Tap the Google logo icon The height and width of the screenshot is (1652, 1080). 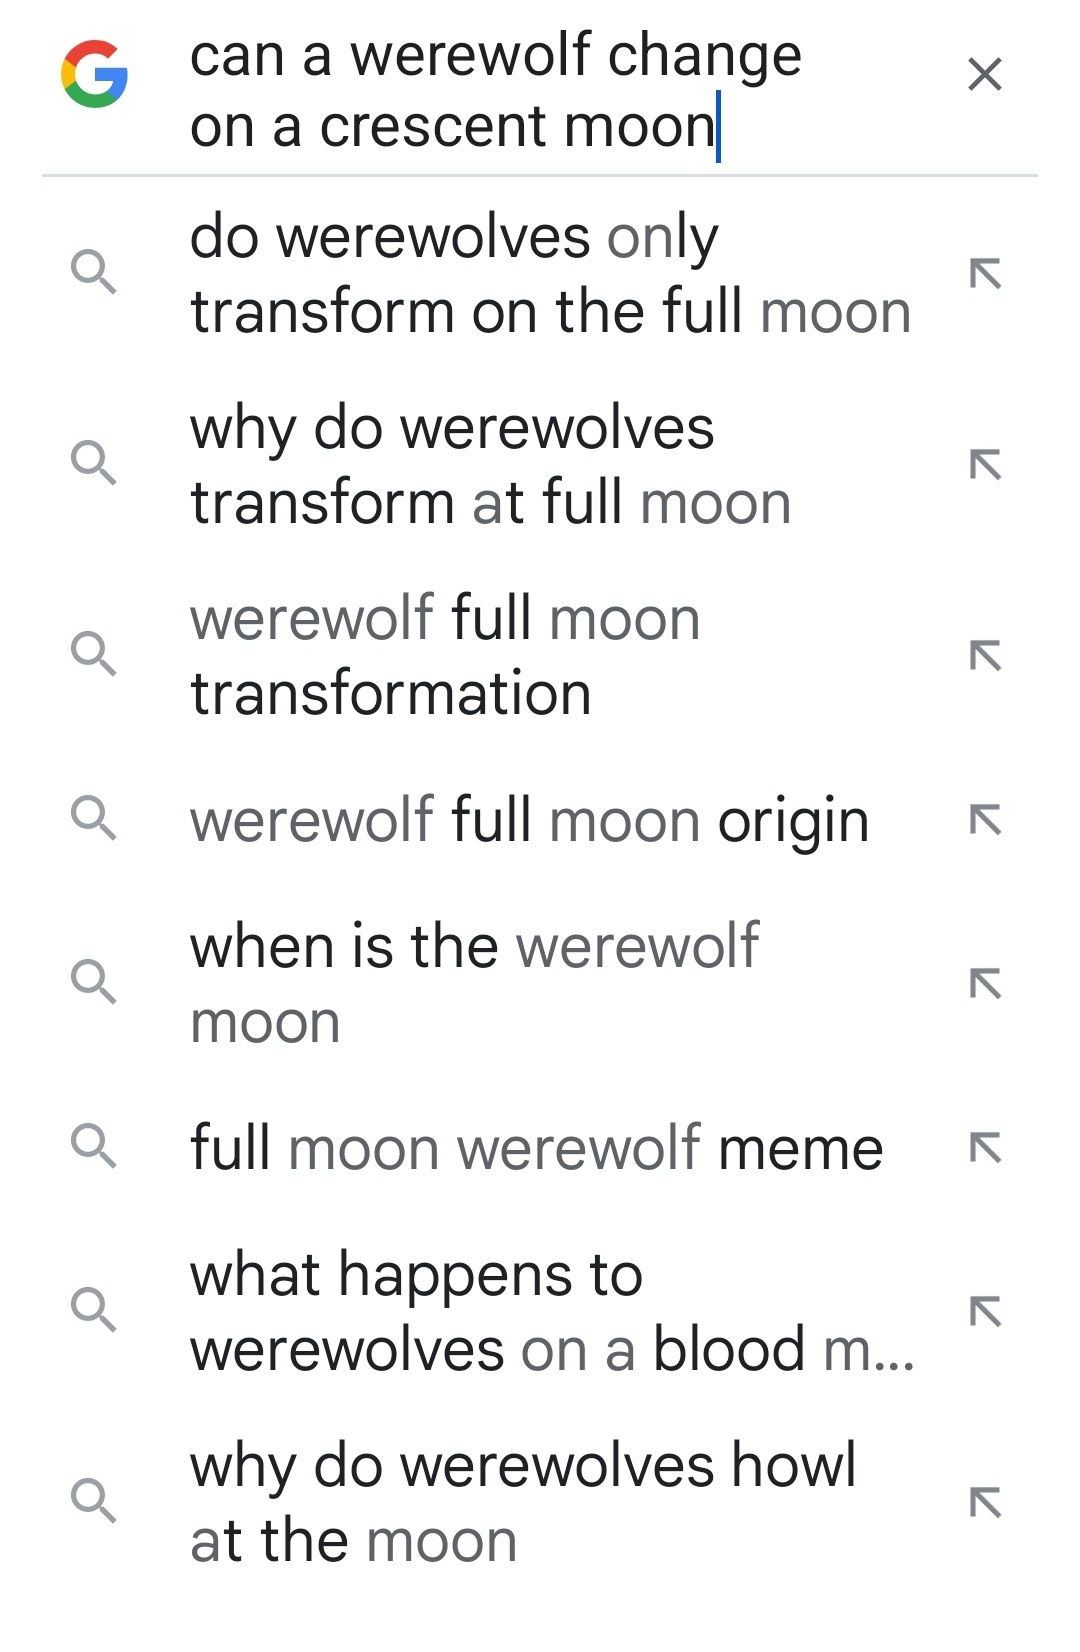click(94, 74)
